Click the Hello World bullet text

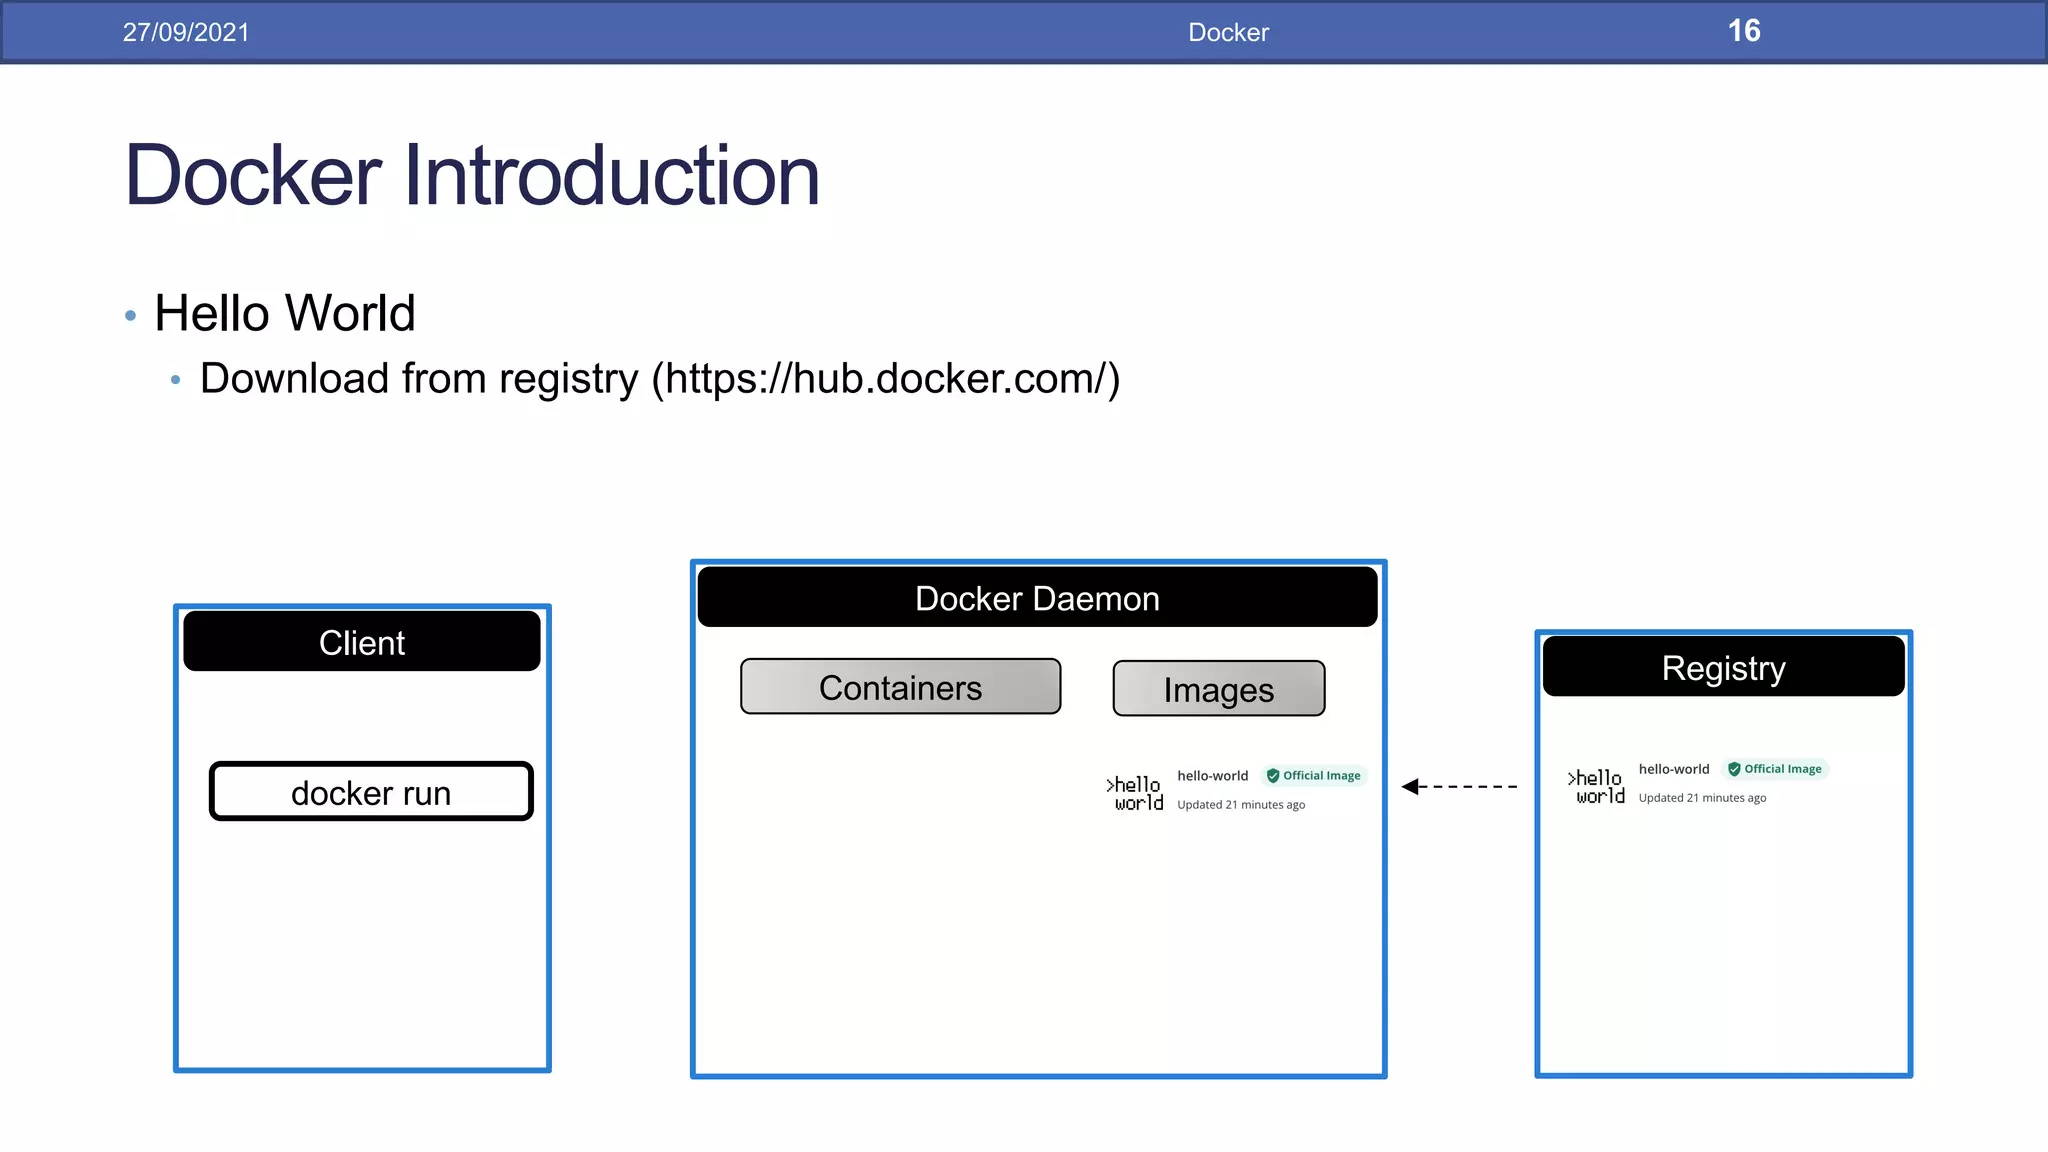click(285, 313)
